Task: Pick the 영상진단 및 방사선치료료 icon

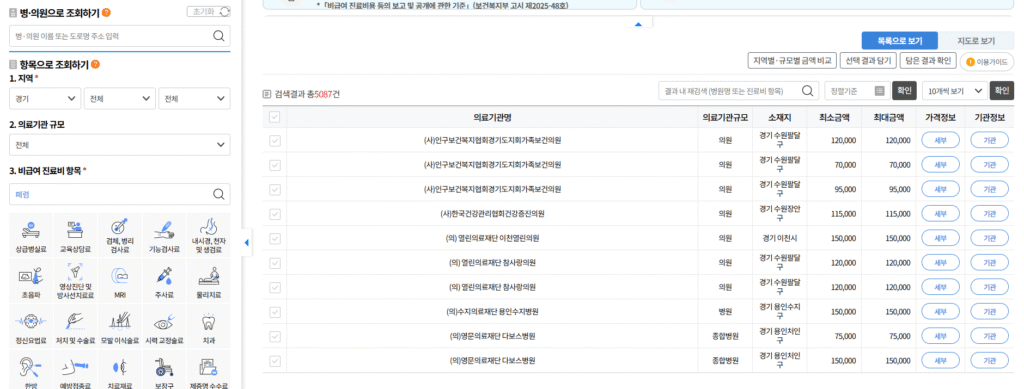Action: pos(75,280)
